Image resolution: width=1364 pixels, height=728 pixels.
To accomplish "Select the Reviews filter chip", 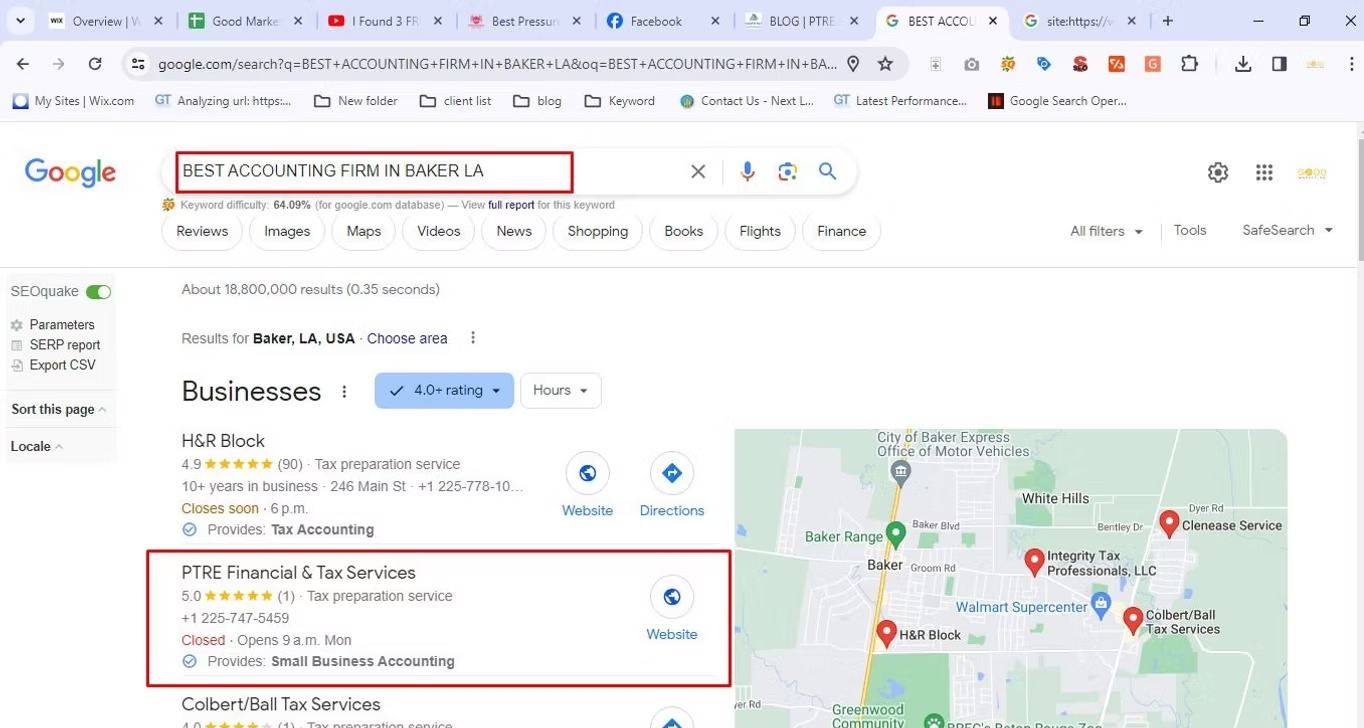I will [202, 231].
